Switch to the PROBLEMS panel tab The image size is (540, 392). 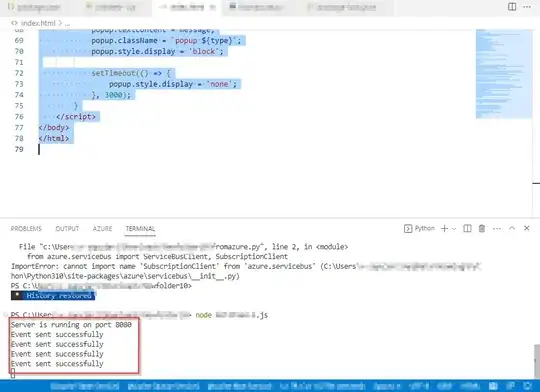point(26,229)
